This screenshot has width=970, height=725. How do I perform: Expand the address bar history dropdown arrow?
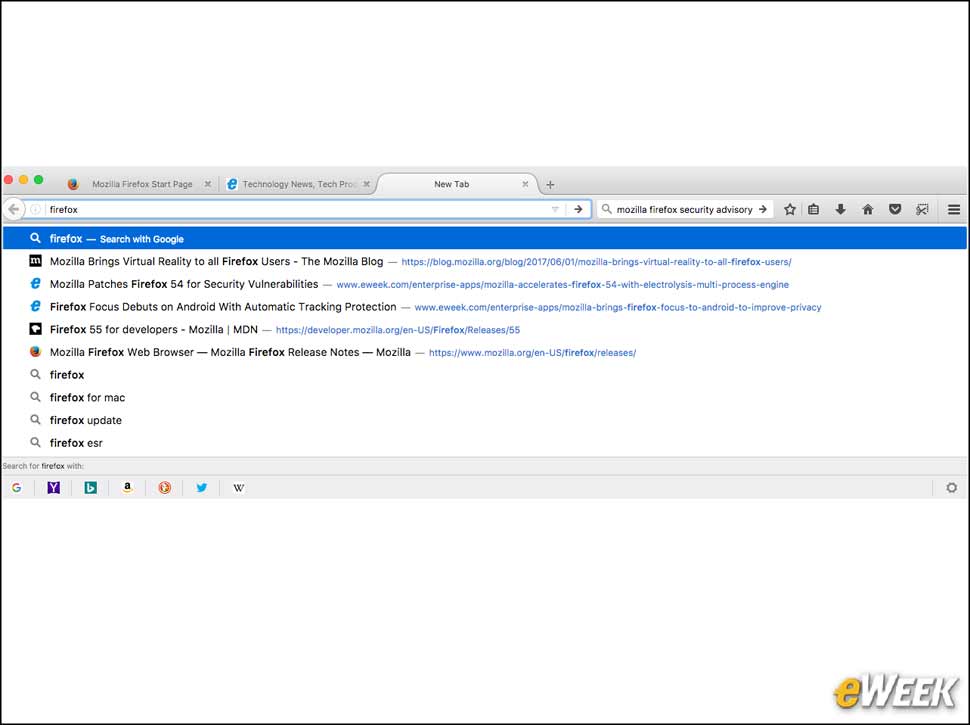click(x=554, y=209)
